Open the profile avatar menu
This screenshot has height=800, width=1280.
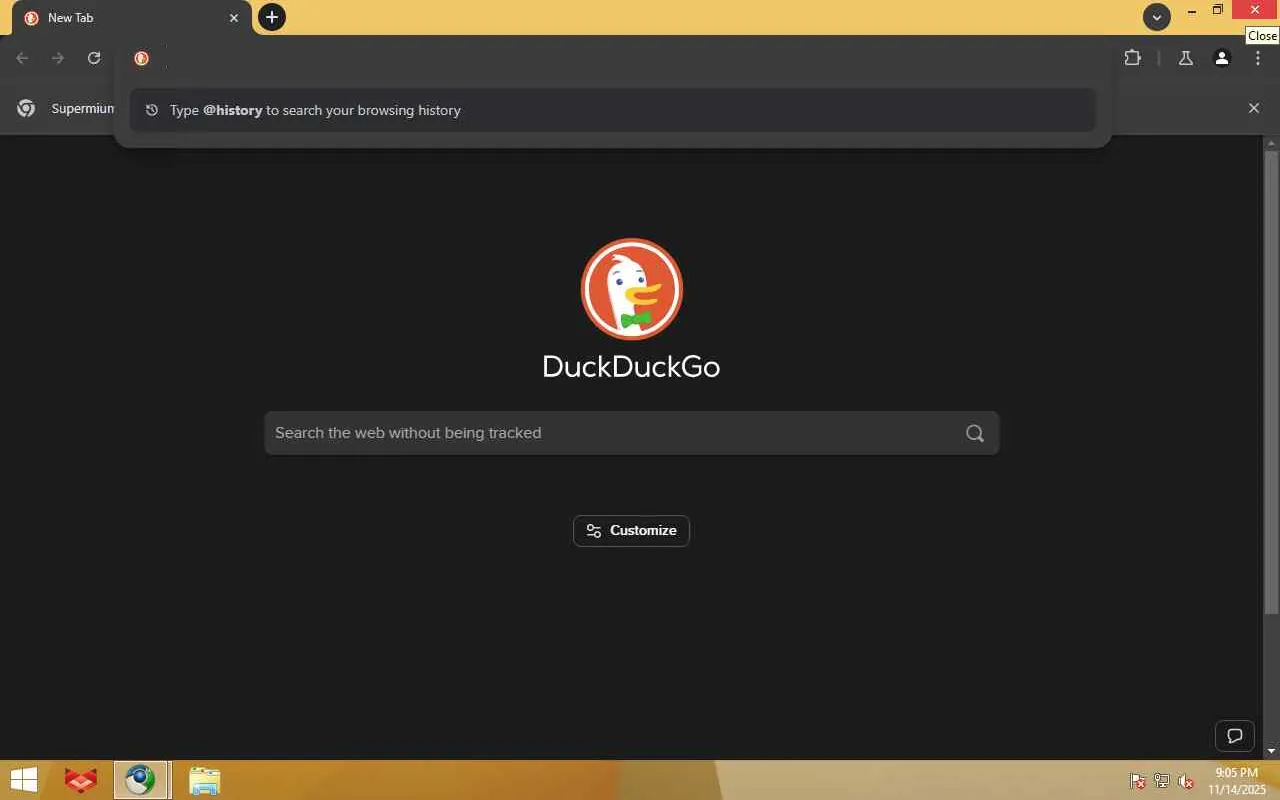click(1222, 58)
